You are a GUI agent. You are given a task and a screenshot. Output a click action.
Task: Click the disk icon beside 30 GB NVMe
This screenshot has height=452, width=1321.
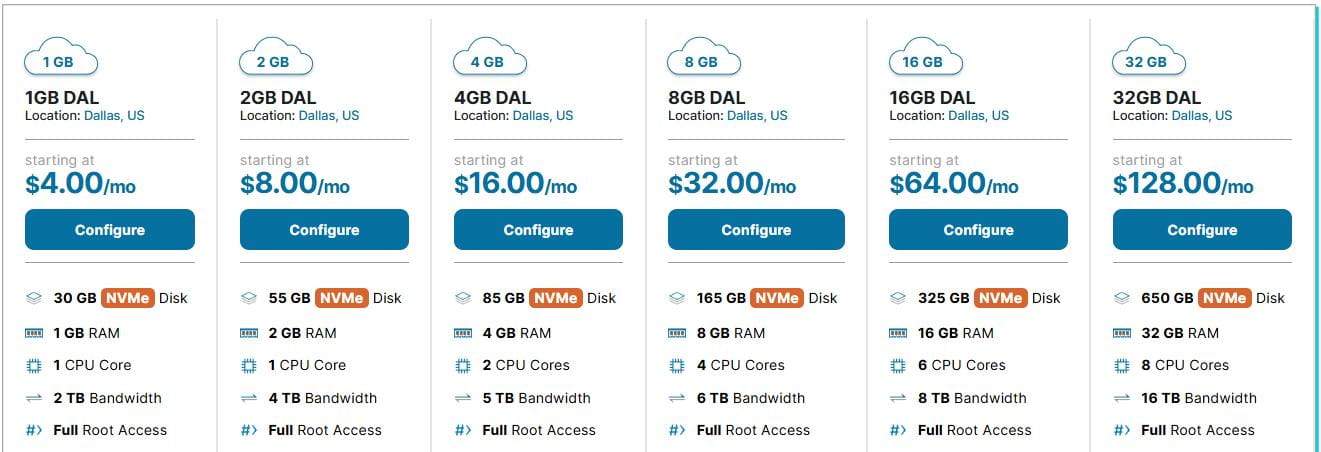click(x=34, y=298)
